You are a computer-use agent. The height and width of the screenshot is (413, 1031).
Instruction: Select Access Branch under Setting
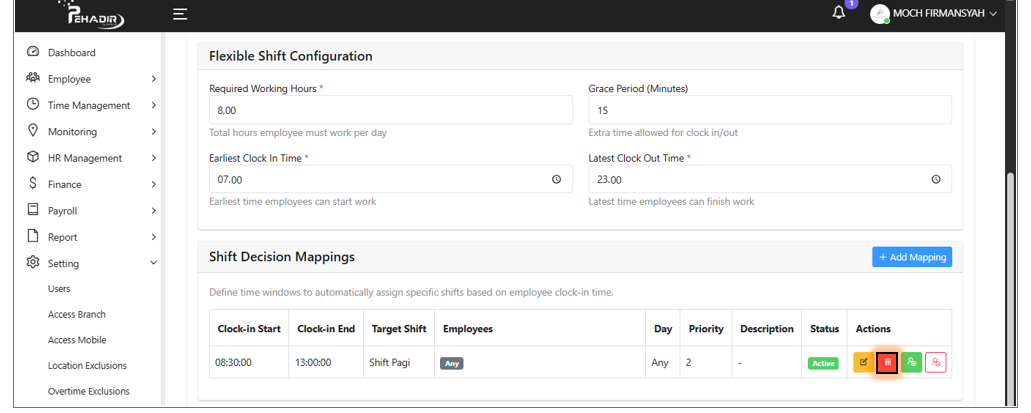[77, 314]
